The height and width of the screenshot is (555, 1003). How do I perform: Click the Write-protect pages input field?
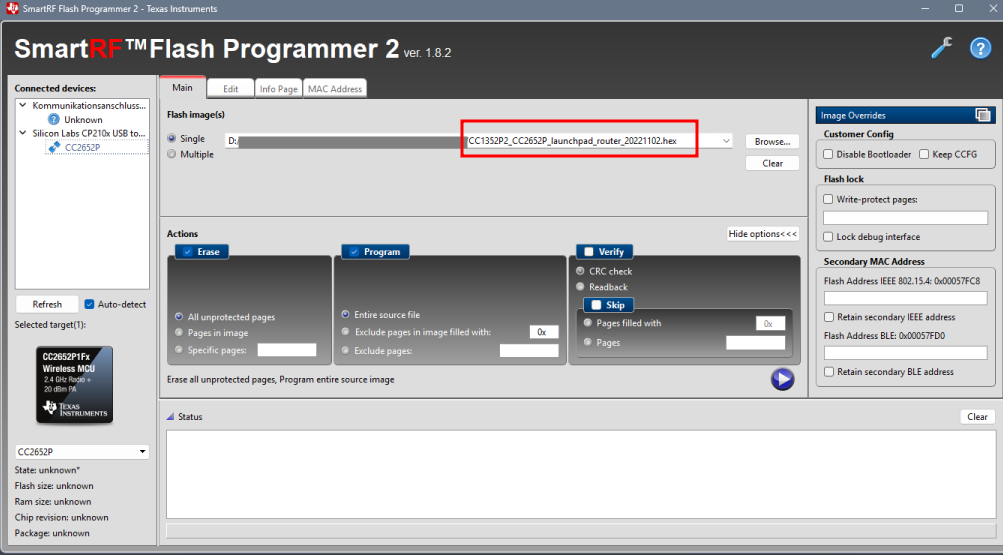coord(904,217)
